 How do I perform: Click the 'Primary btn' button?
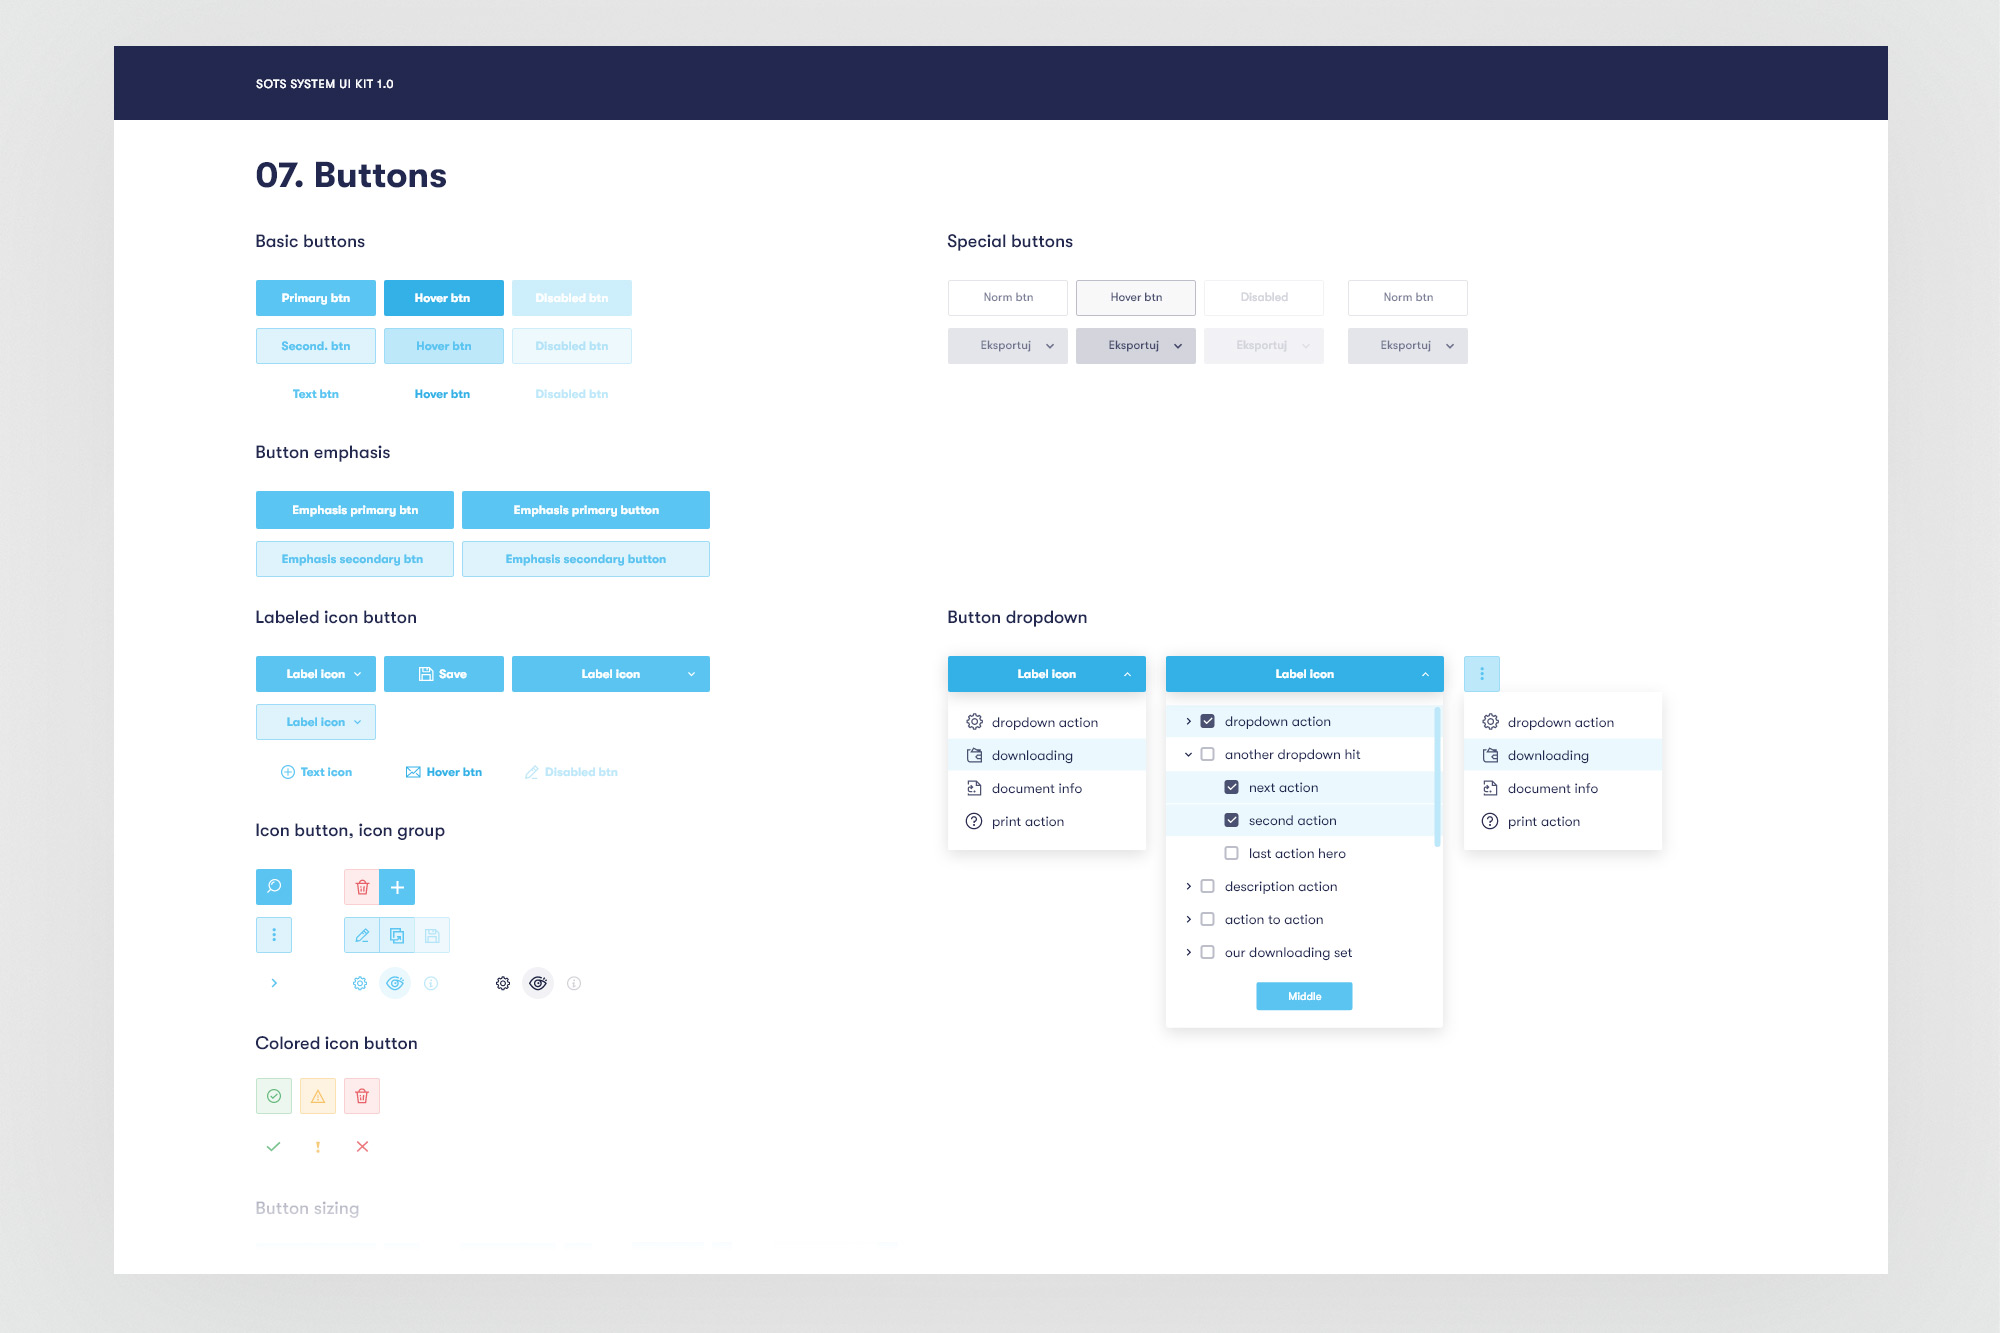[316, 298]
